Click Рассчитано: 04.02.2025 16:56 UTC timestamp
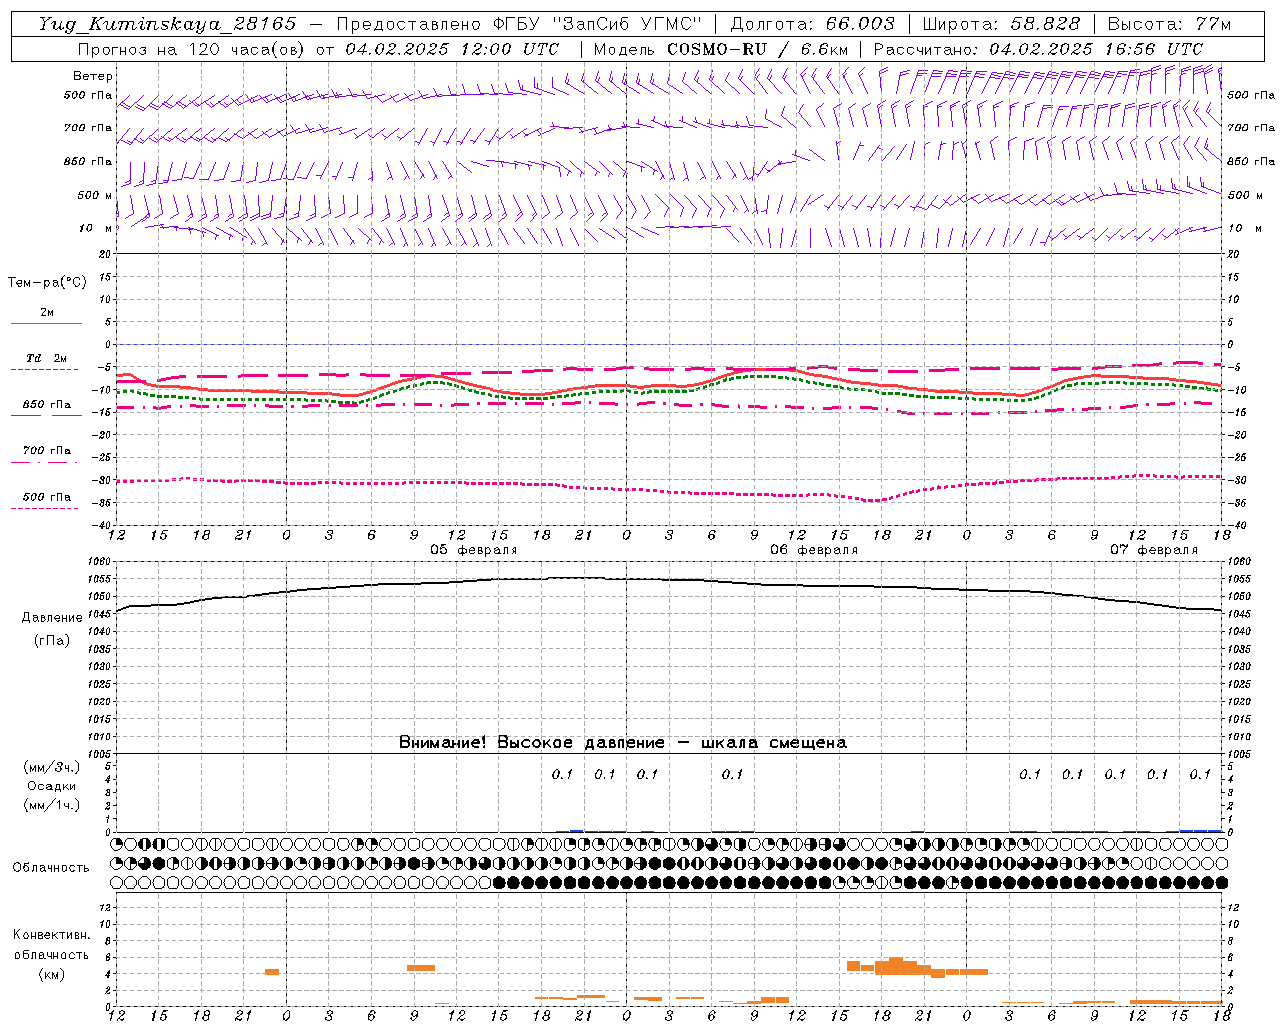Image resolution: width=1280 pixels, height=1024 pixels. tap(1038, 49)
